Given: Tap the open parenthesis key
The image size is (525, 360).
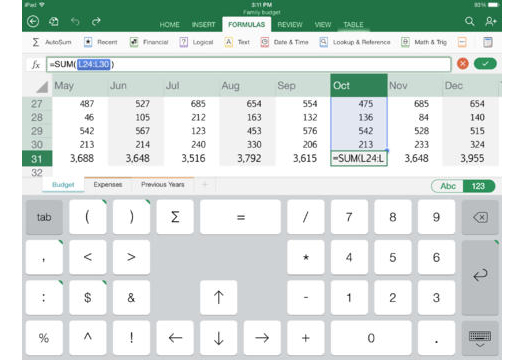Looking at the screenshot, I should pyautogui.click(x=88, y=217).
